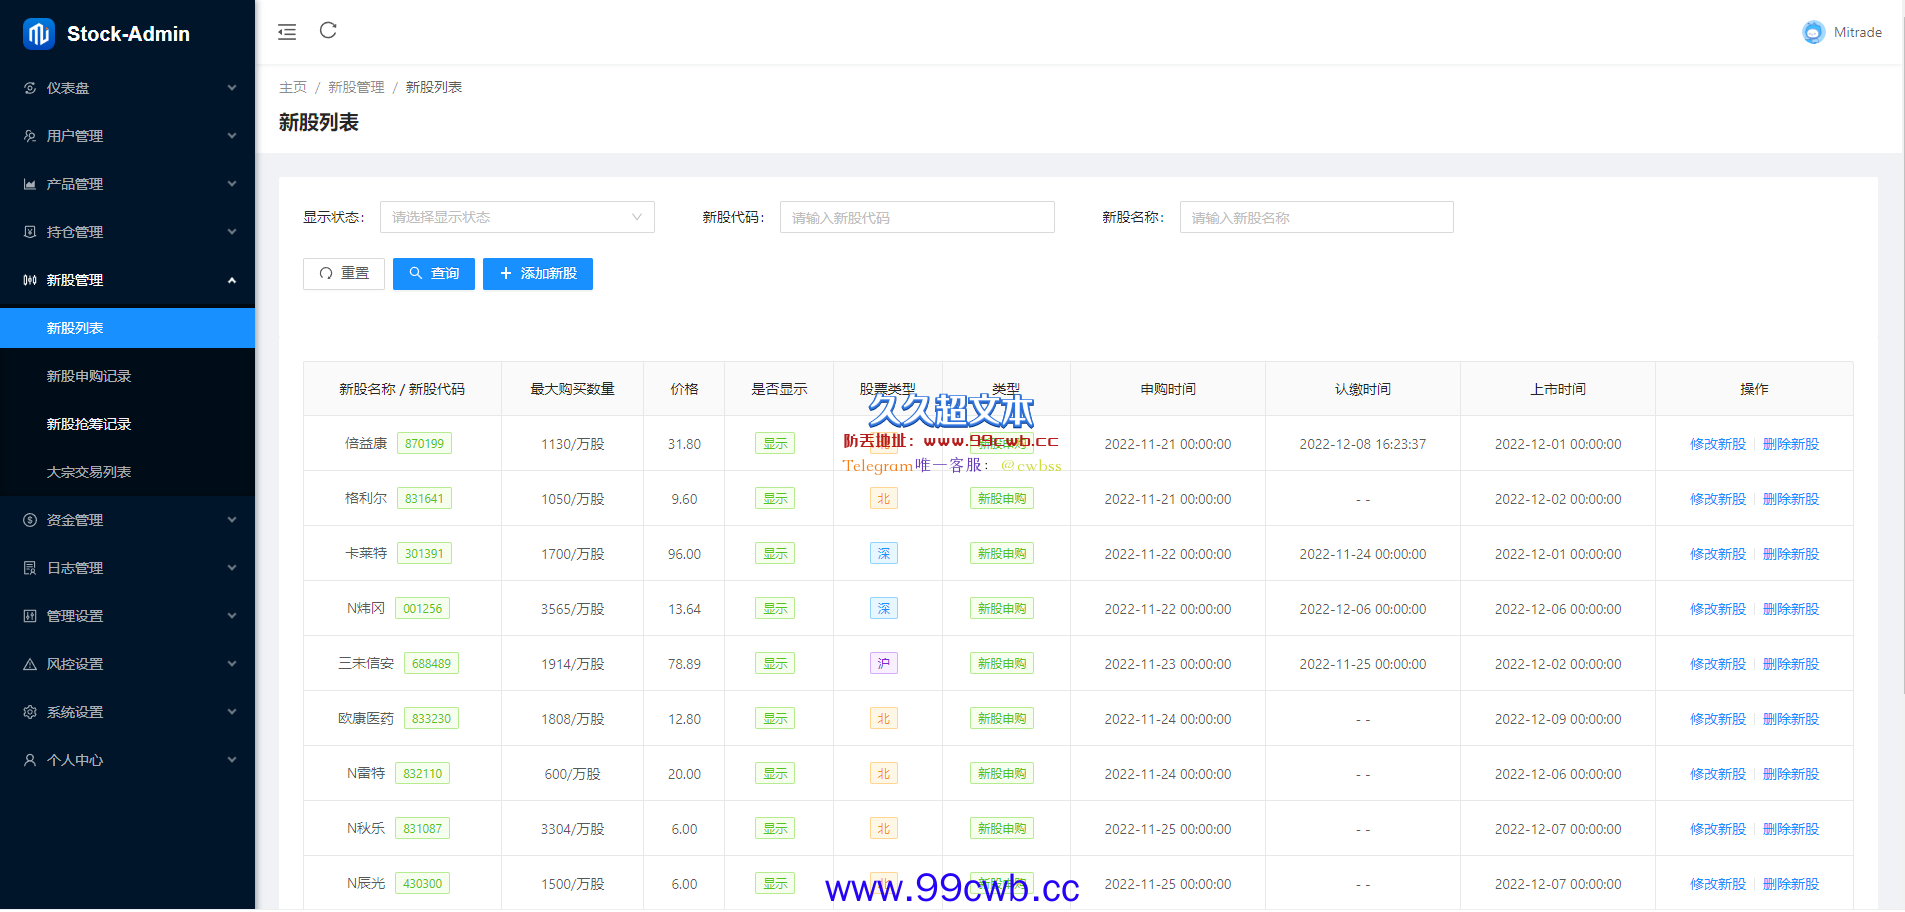Focus the 新股代码 input field
This screenshot has height=912, width=1905.
click(x=917, y=217)
